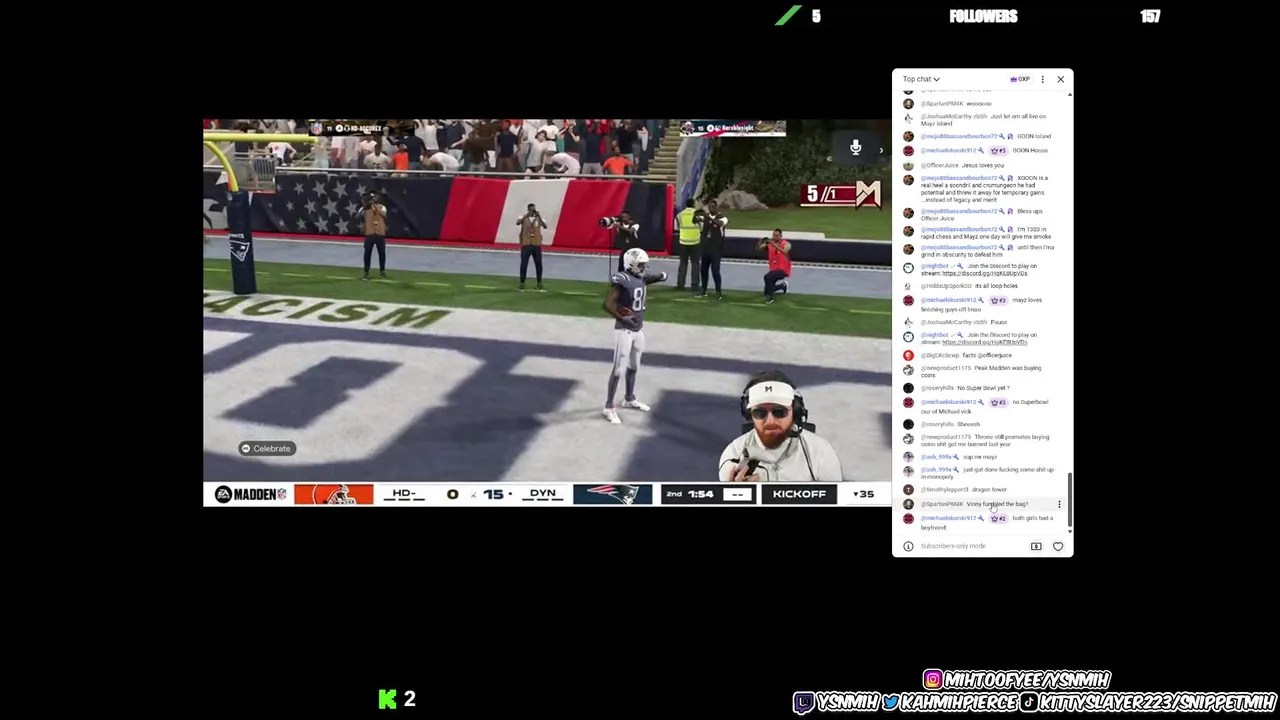
Task: Click the FOLLOWERS label
Action: (983, 17)
